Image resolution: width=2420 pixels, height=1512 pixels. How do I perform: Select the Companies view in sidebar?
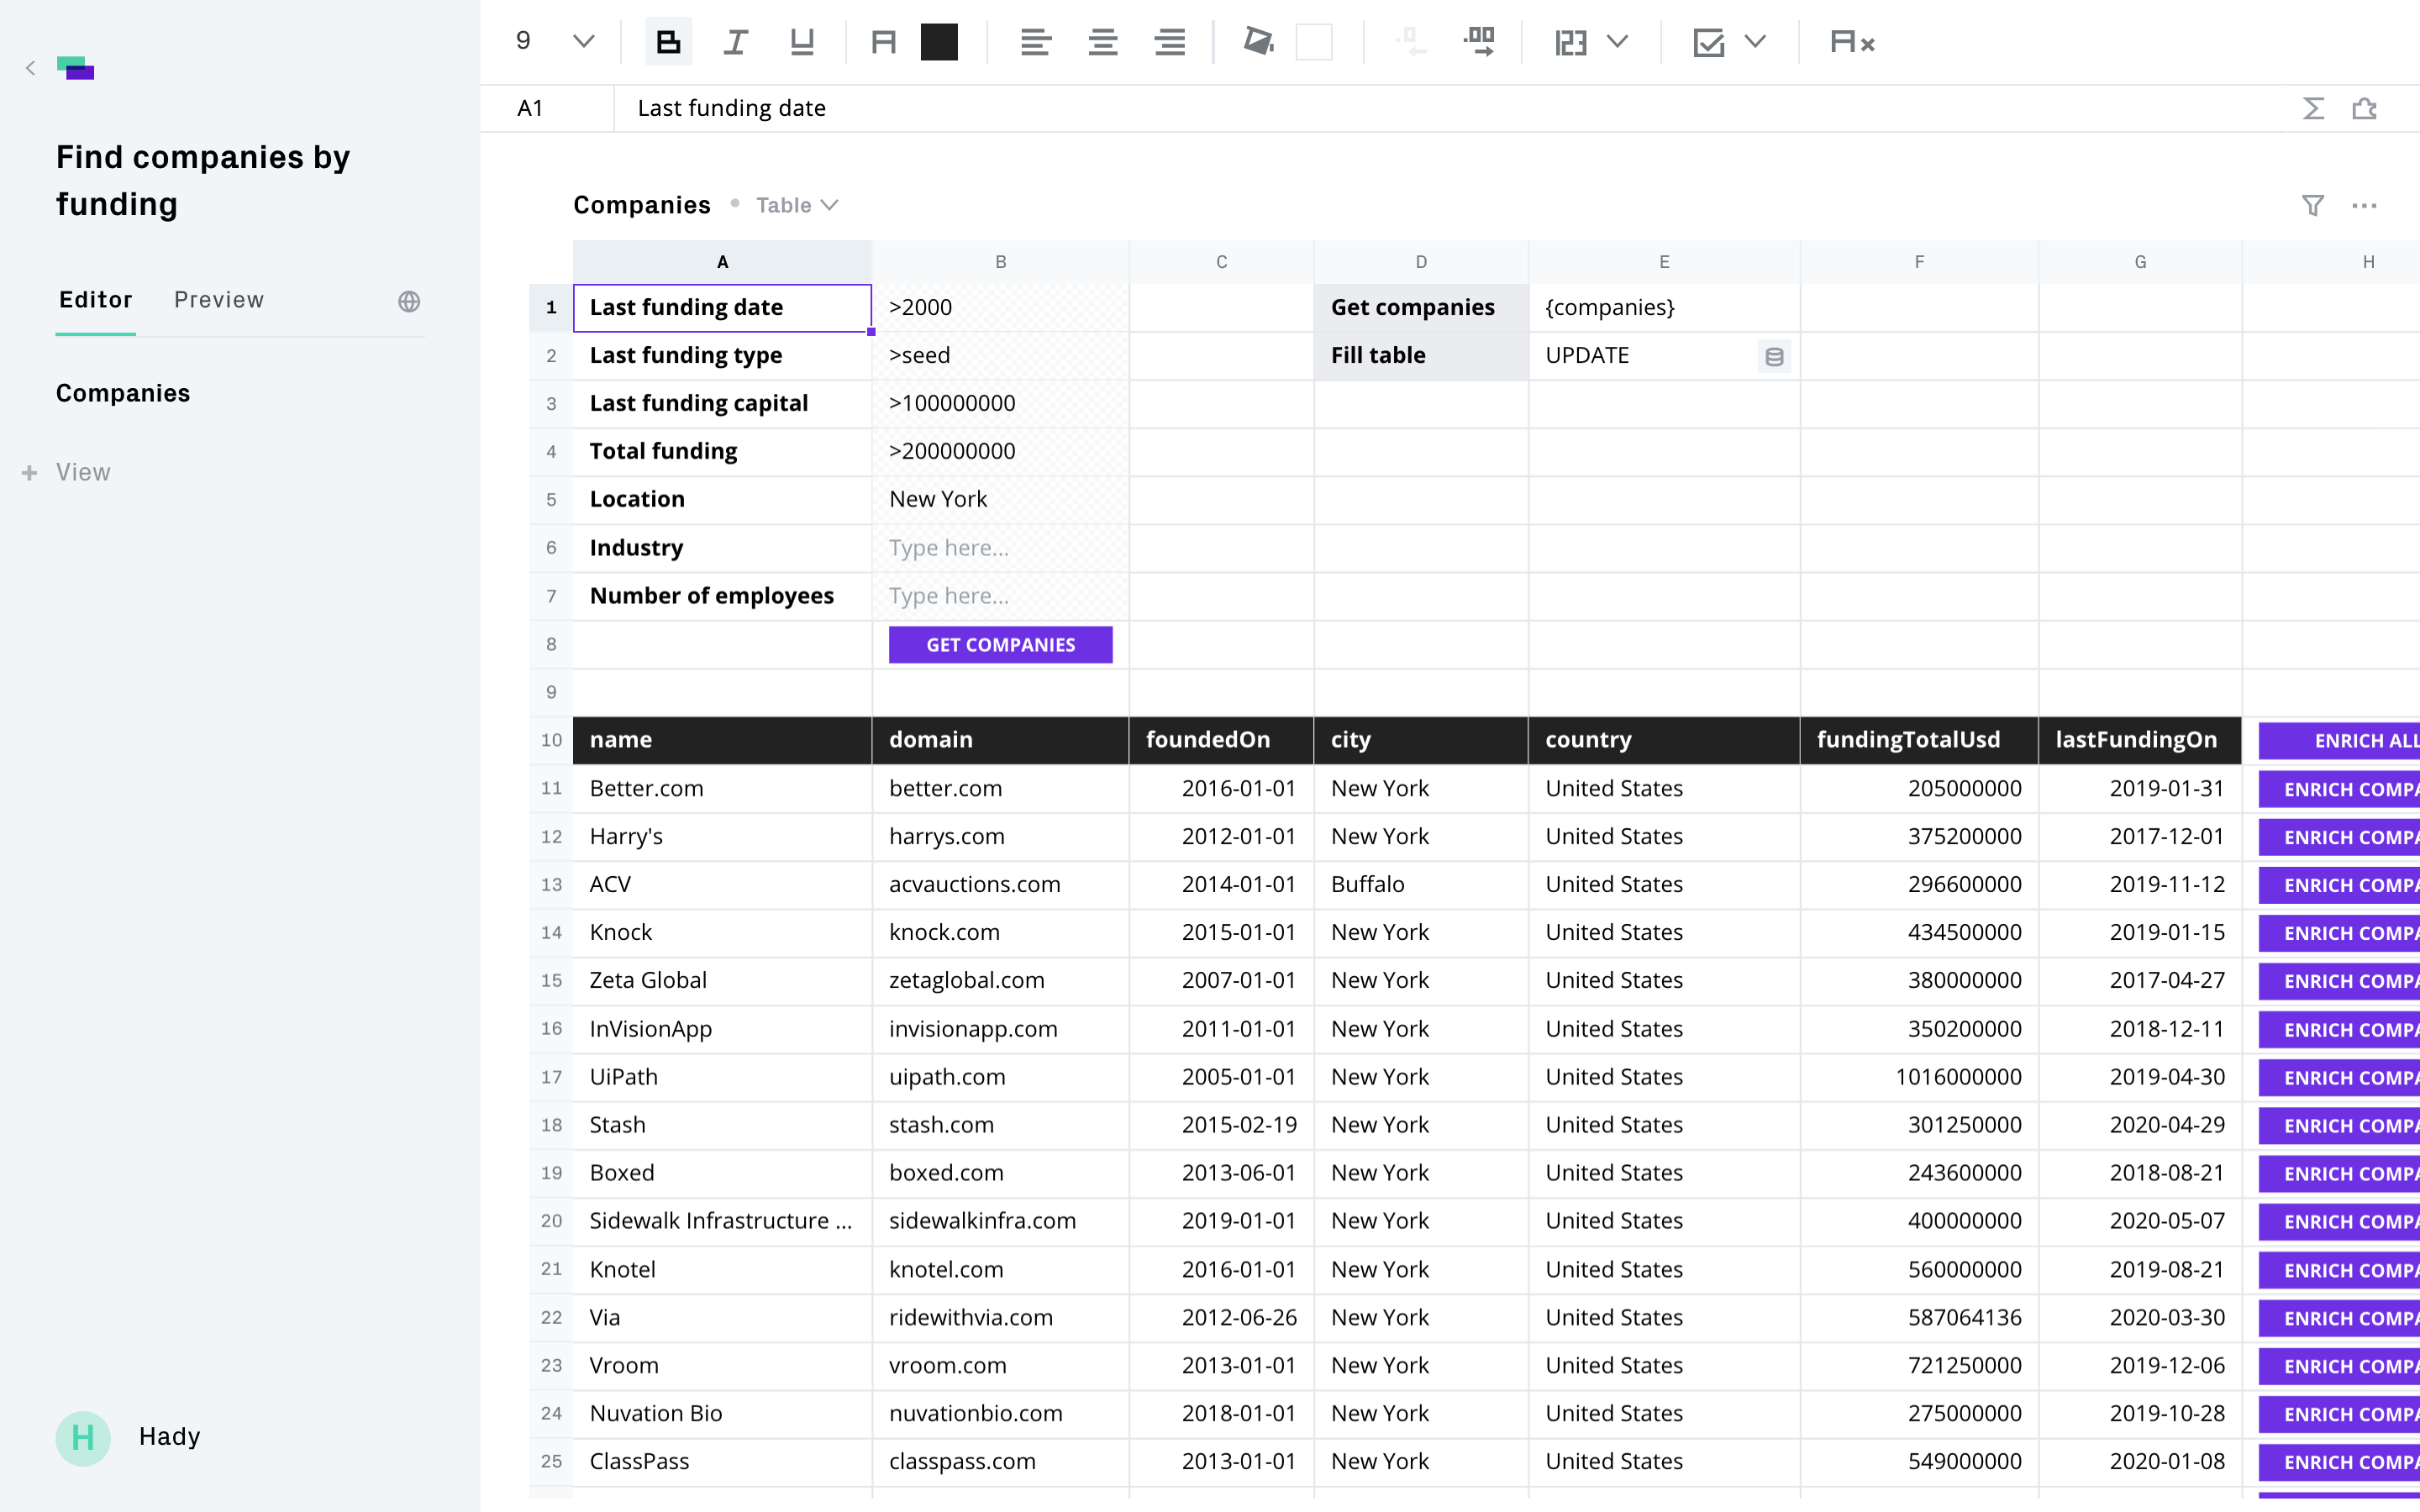[123, 393]
